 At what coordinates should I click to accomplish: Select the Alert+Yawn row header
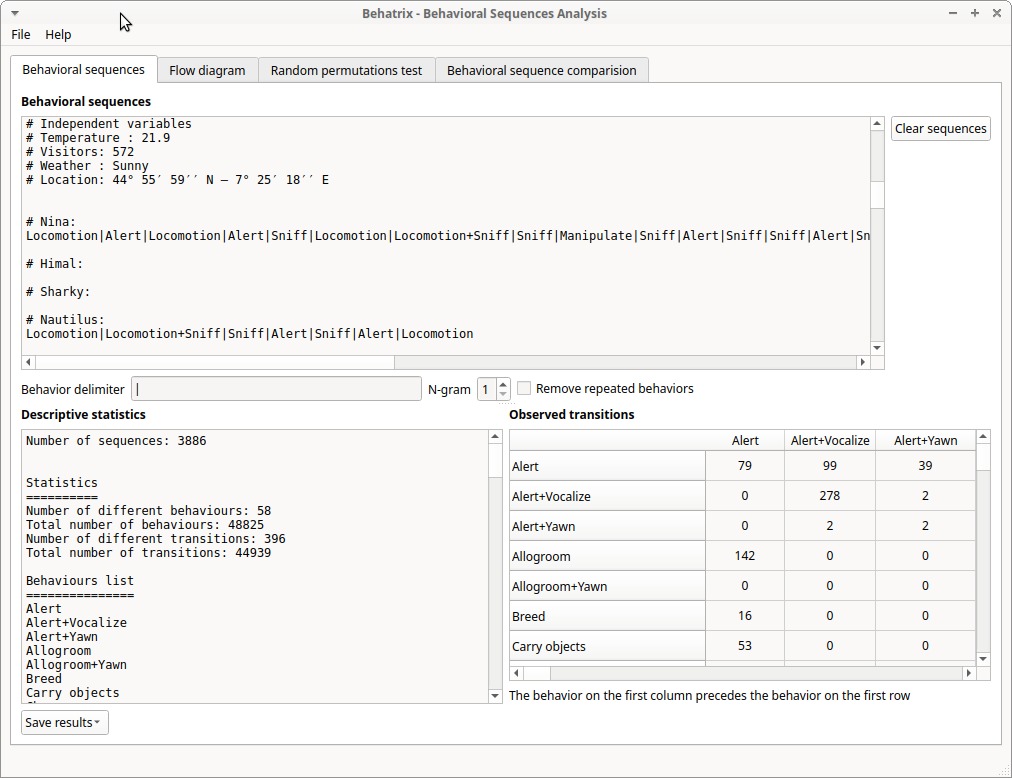[x=607, y=526]
